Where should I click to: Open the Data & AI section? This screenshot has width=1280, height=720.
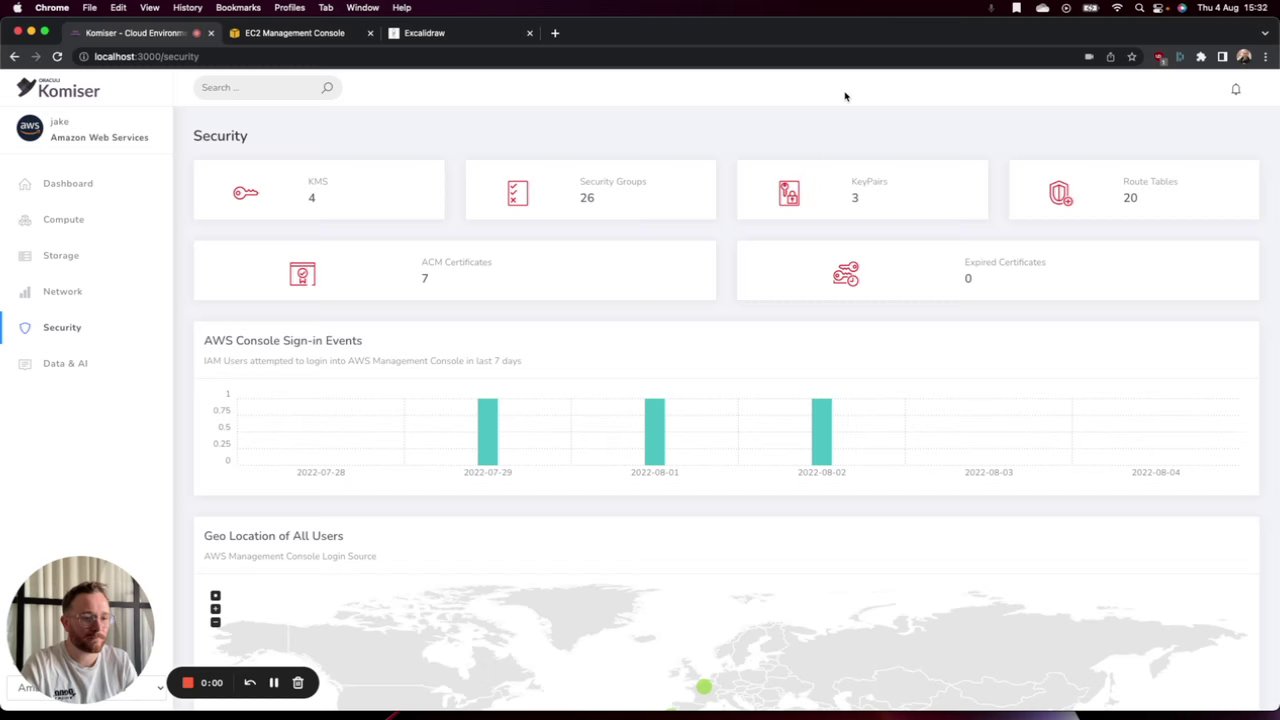(65, 363)
